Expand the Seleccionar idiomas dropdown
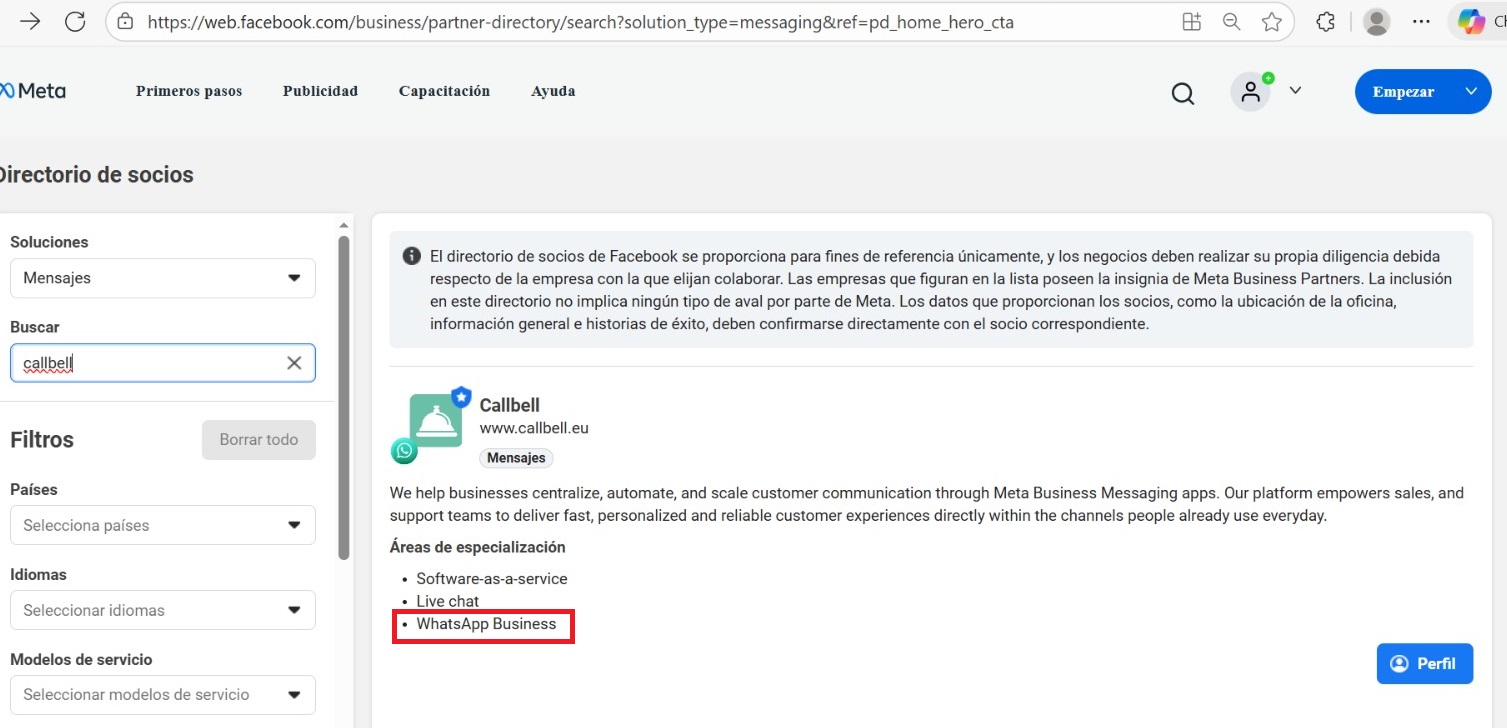 [162, 610]
